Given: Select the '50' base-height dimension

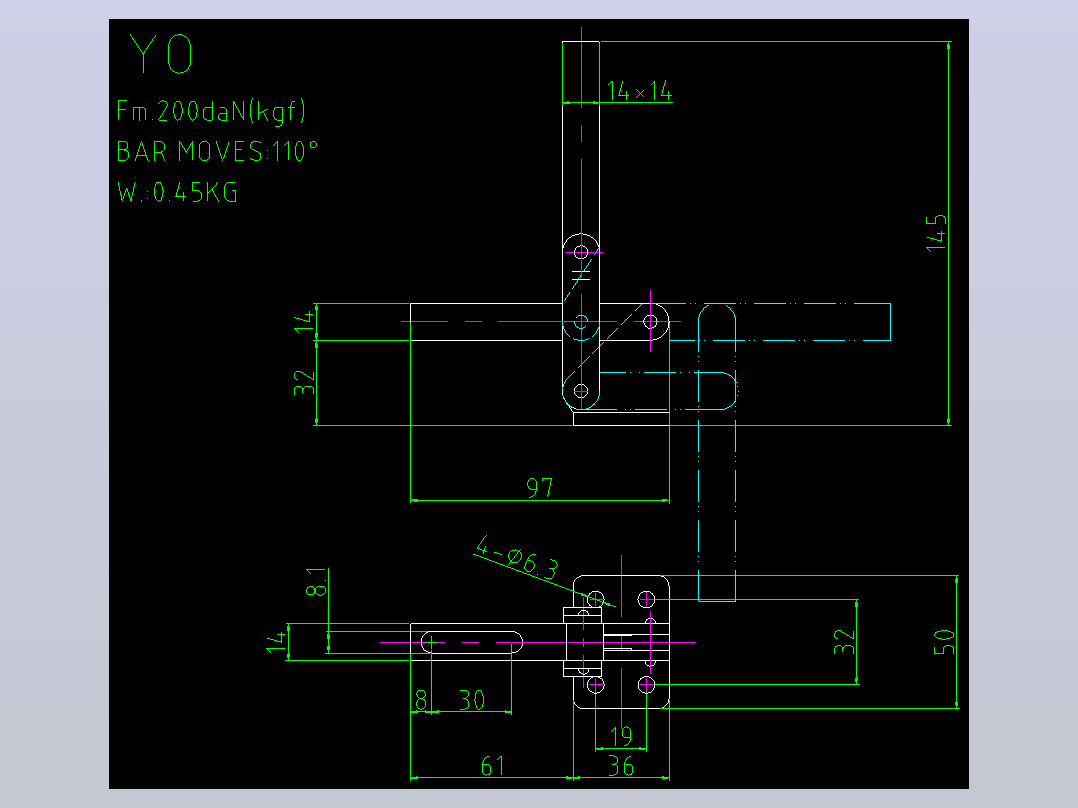Looking at the screenshot, I should [x=945, y=642].
